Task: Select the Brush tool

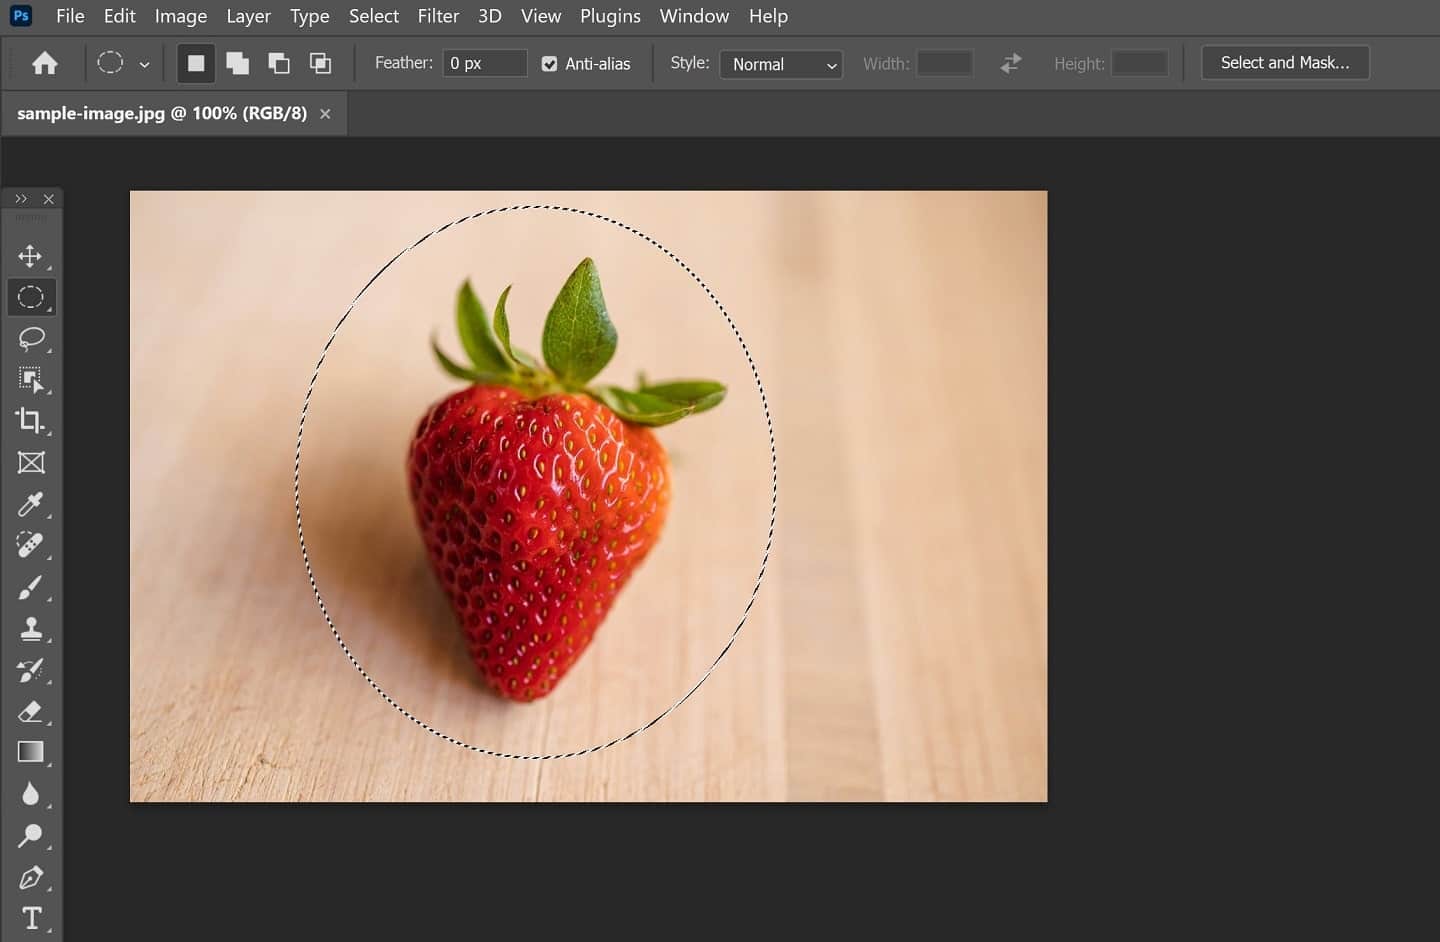Action: pyautogui.click(x=30, y=588)
